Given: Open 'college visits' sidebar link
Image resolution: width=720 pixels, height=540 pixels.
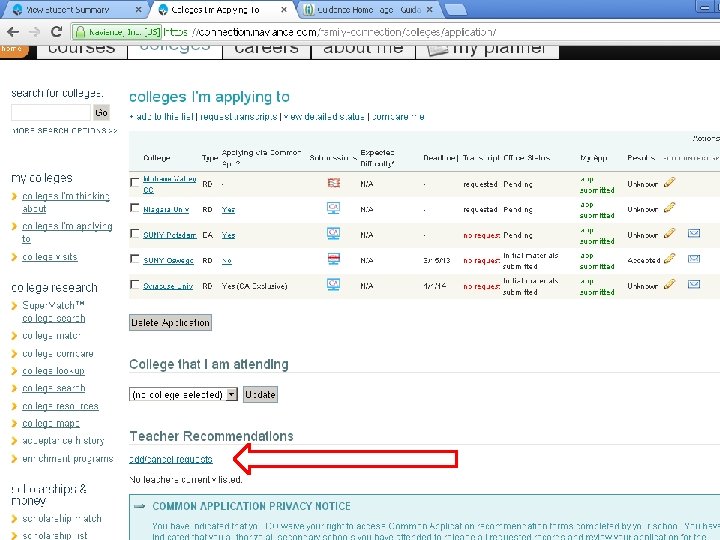Looking at the screenshot, I should 50,257.
